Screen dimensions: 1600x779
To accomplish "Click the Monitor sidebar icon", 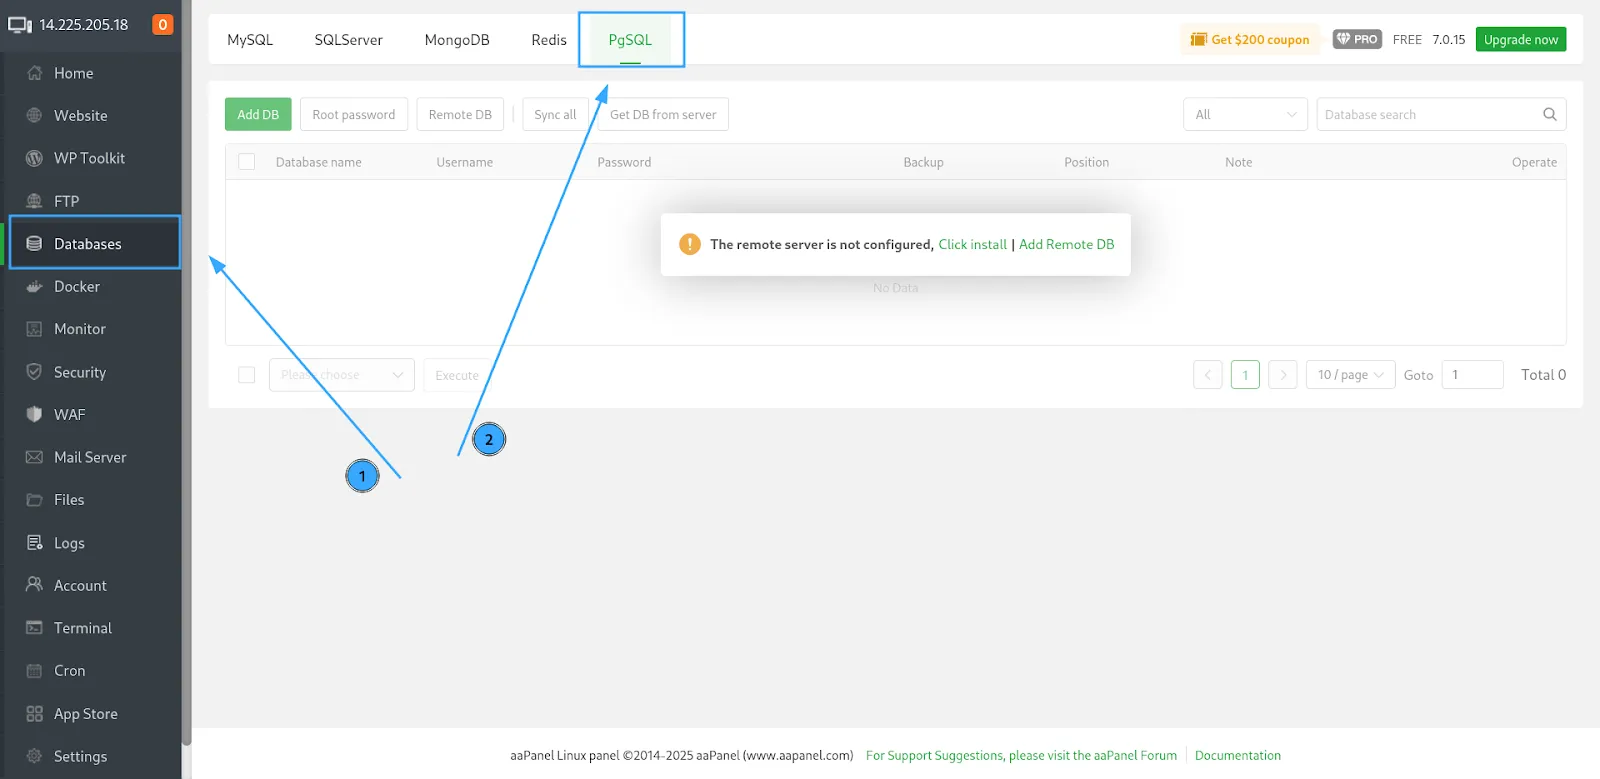I will click(34, 329).
